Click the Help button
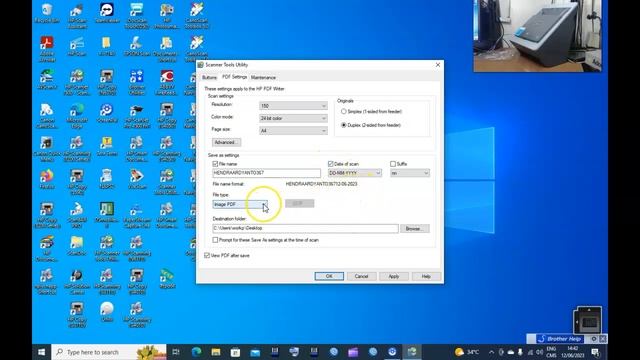The image size is (640, 360). pos(426,276)
